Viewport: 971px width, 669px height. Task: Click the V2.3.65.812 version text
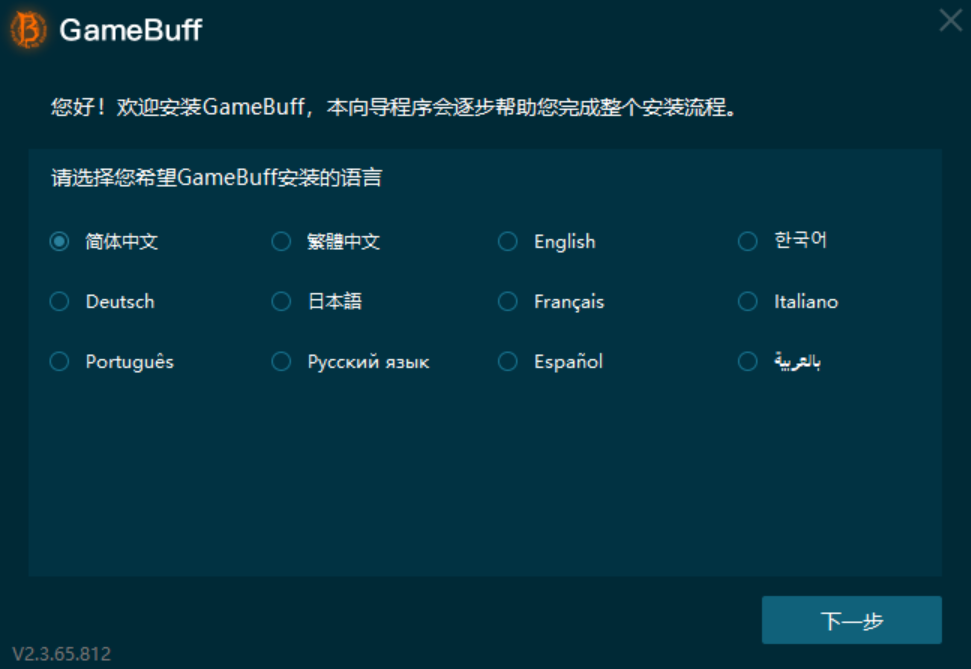coord(62,654)
